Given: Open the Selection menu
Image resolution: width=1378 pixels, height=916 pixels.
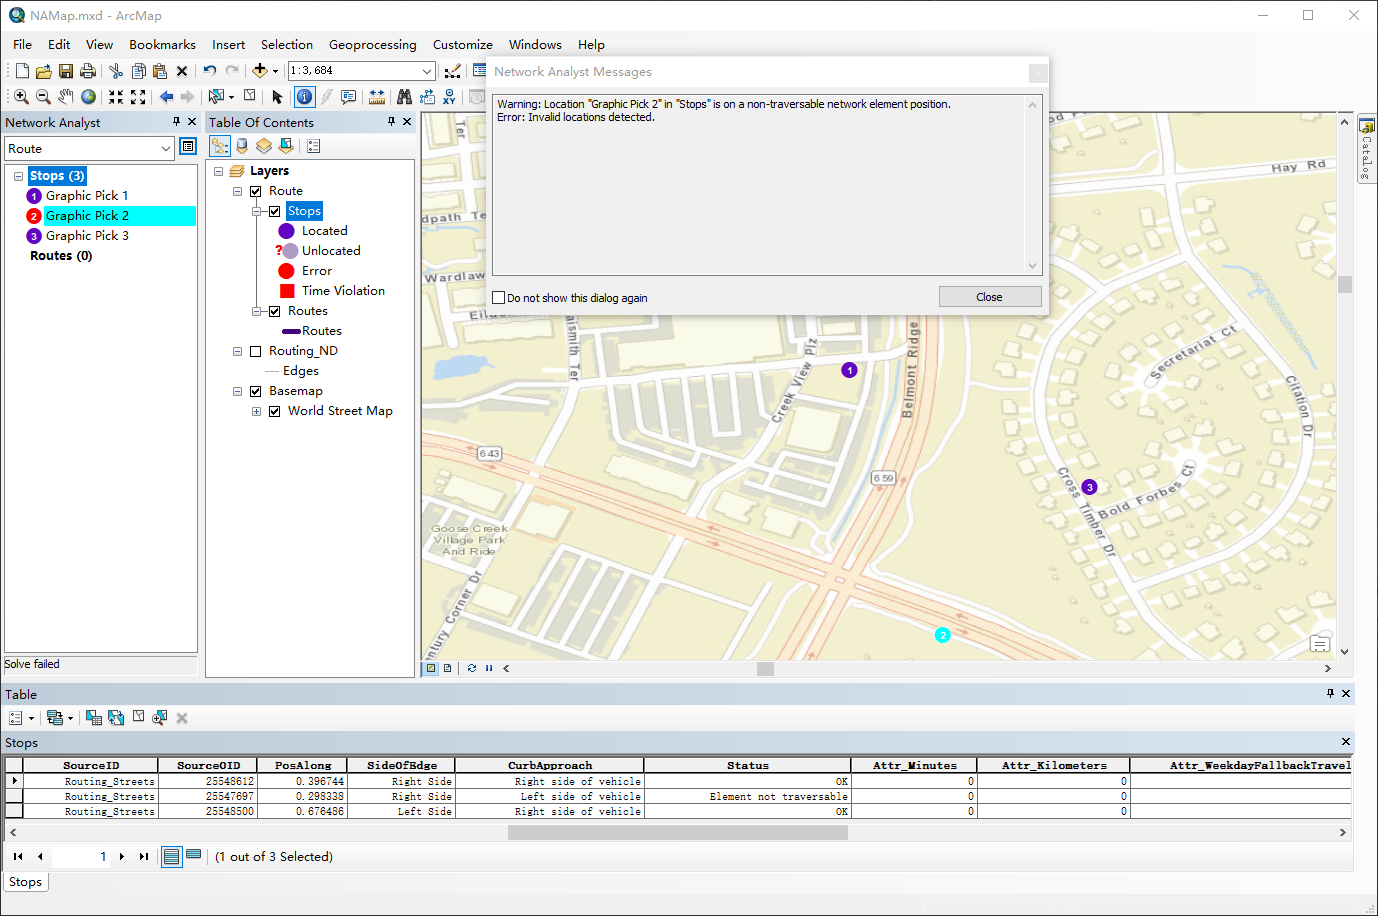Looking at the screenshot, I should (x=287, y=45).
